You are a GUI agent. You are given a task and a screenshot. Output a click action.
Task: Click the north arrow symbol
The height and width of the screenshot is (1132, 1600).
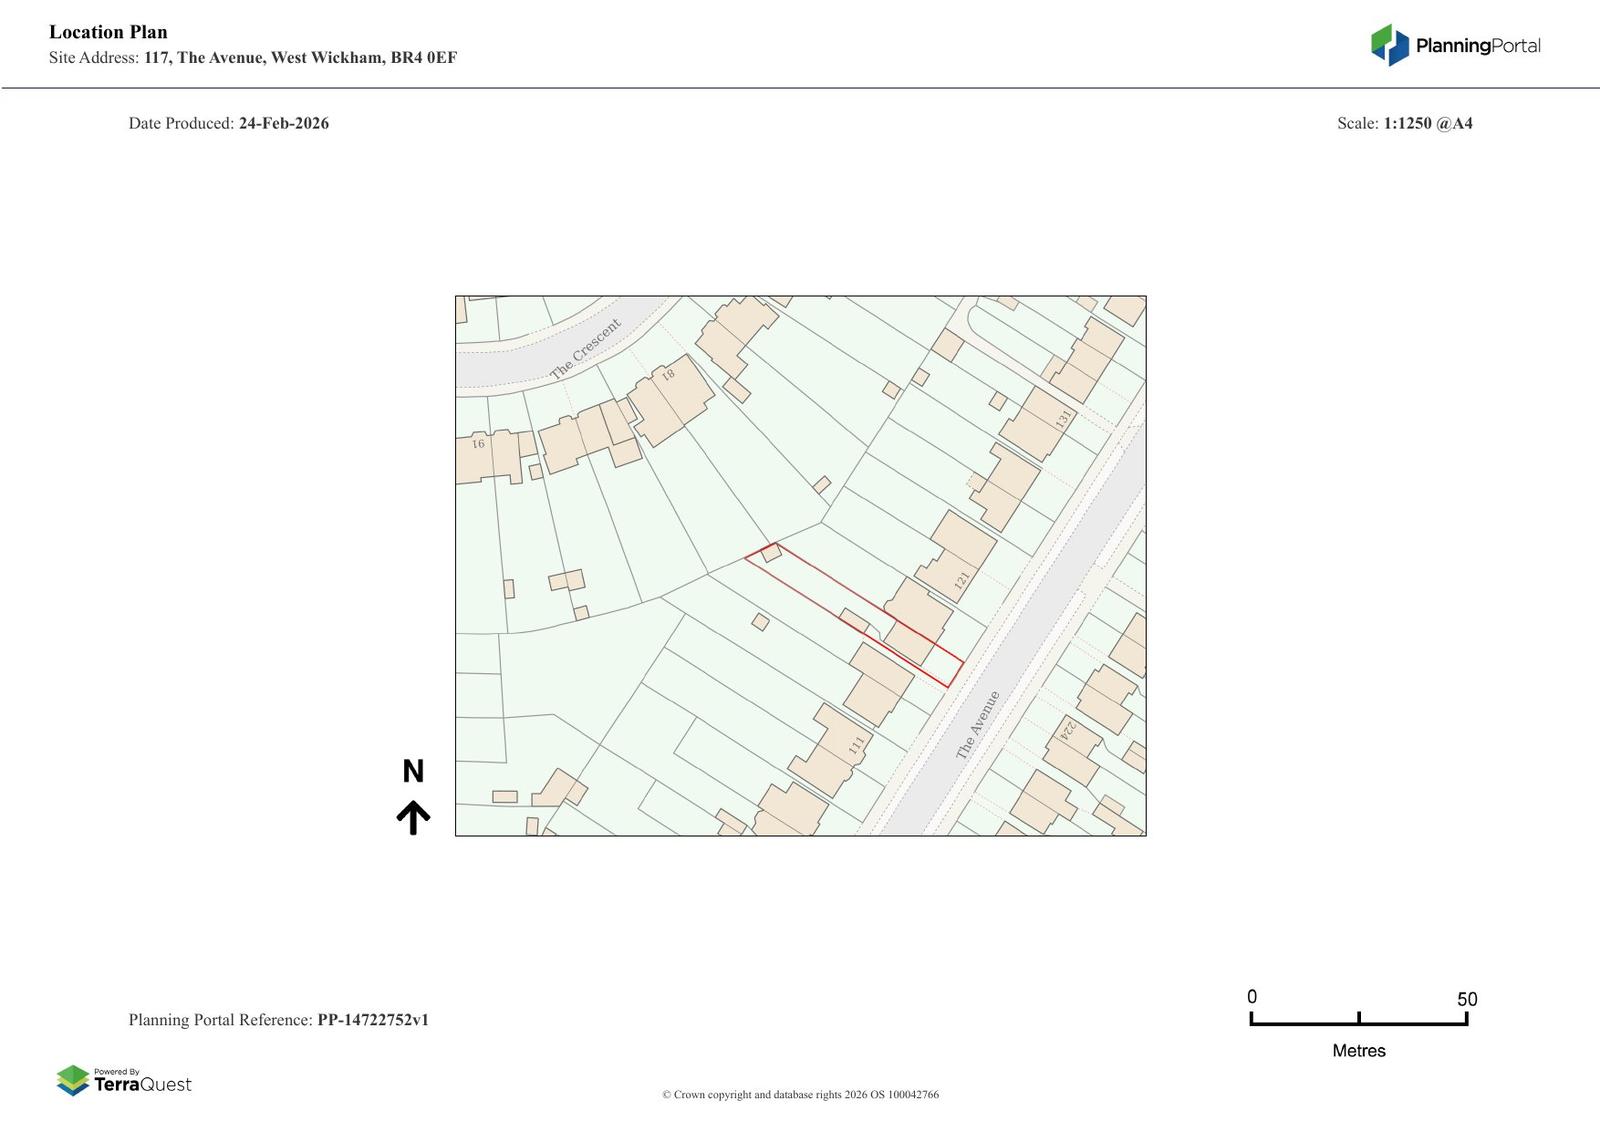click(413, 817)
